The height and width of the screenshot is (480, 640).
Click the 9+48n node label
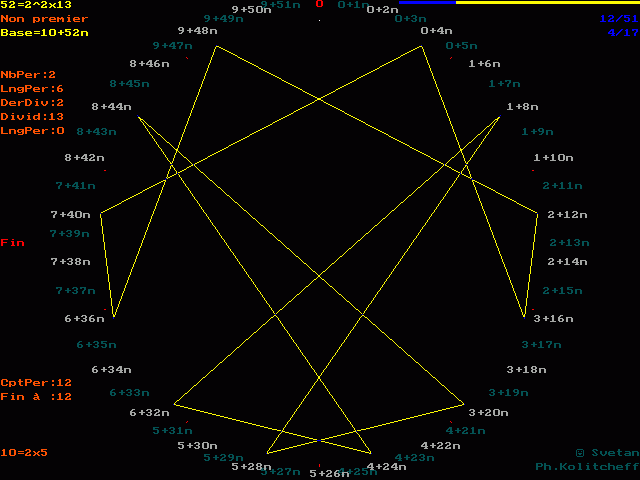point(197,31)
